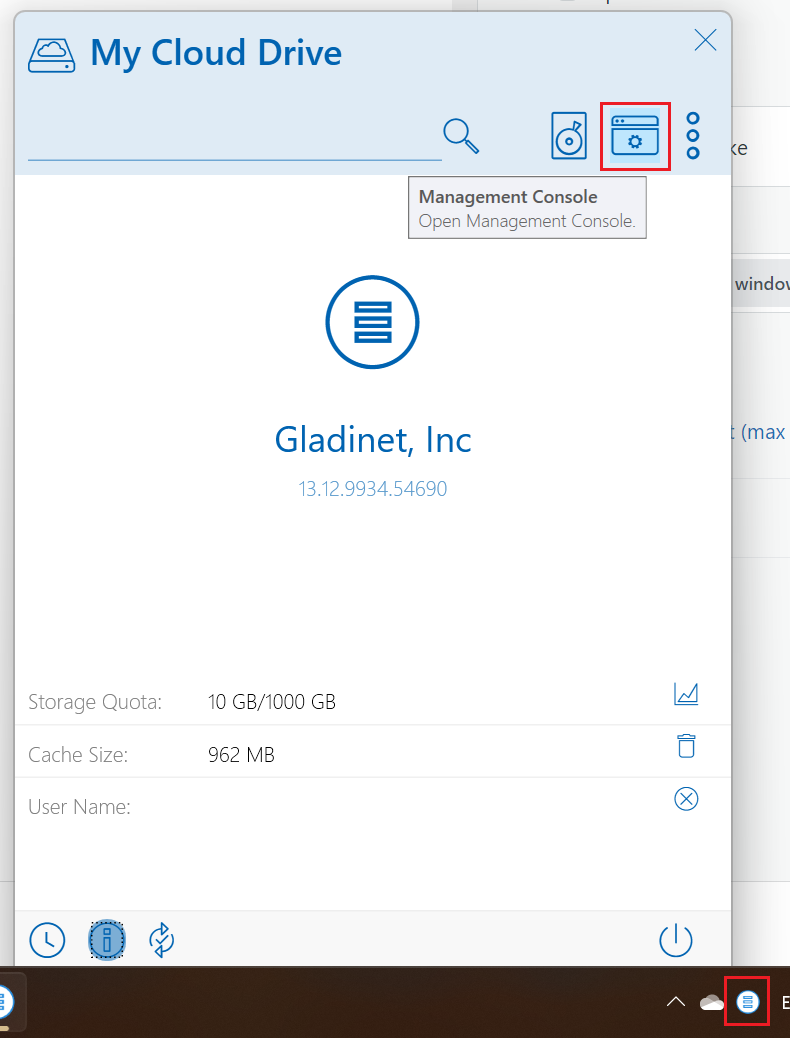The width and height of the screenshot is (790, 1038).
Task: Click the 10 GB/1000 GB quota value
Action: 272,702
